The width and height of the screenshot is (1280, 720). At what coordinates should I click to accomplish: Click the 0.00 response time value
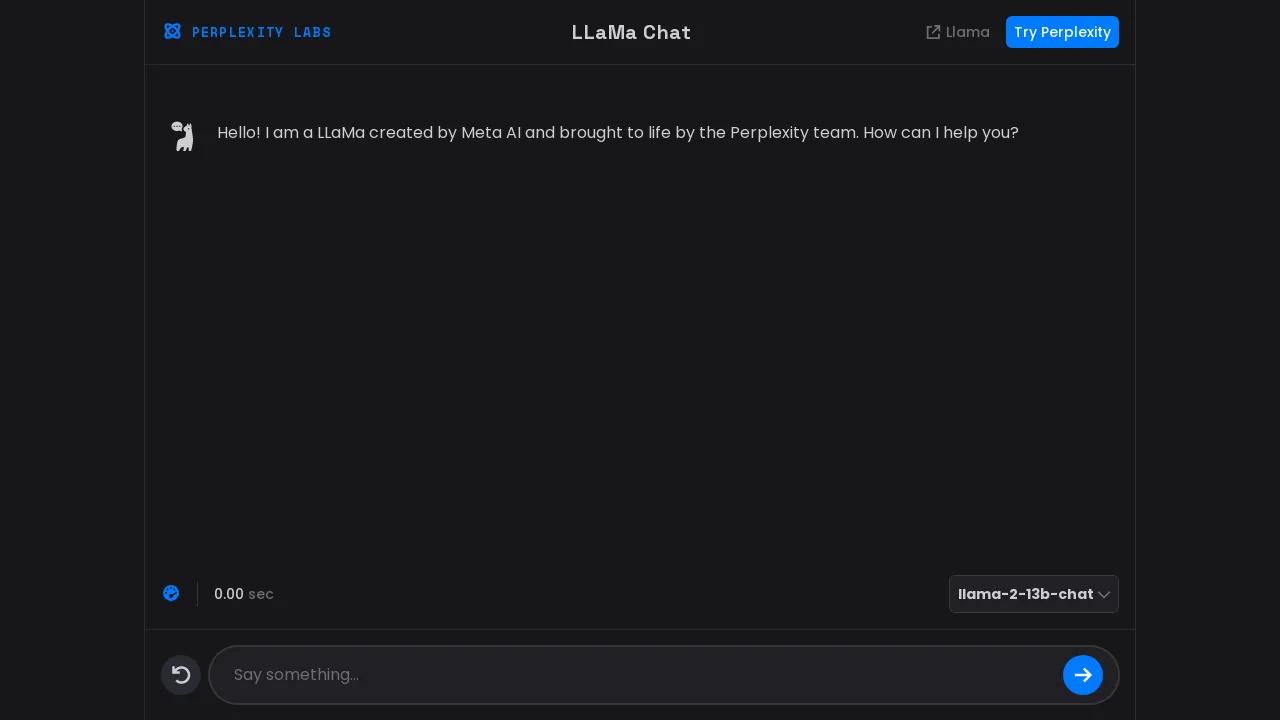pos(228,594)
